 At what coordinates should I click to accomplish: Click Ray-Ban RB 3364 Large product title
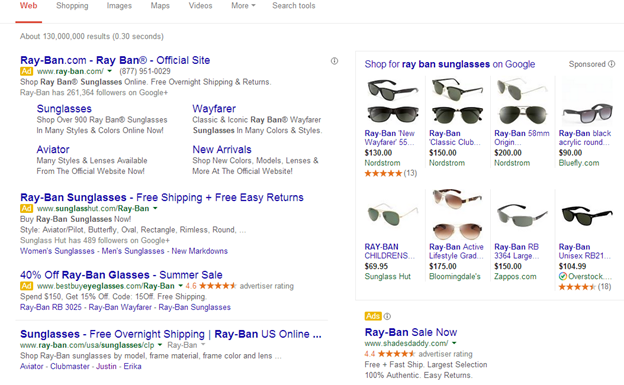tap(517, 251)
